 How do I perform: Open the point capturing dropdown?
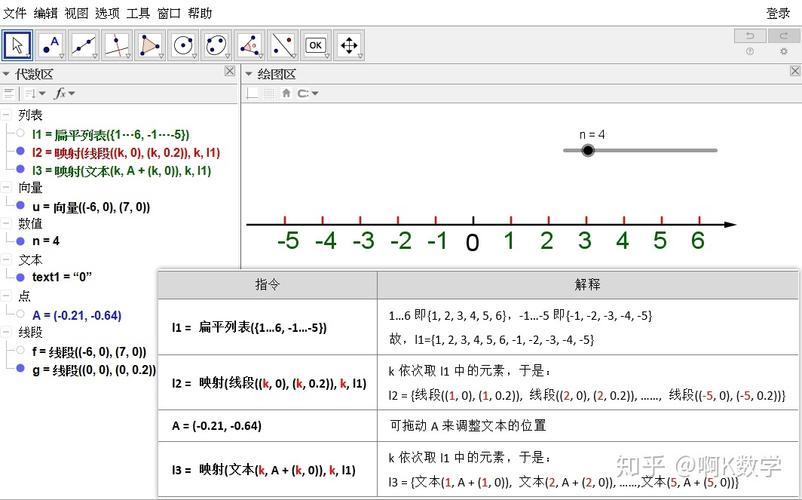tap(308, 93)
